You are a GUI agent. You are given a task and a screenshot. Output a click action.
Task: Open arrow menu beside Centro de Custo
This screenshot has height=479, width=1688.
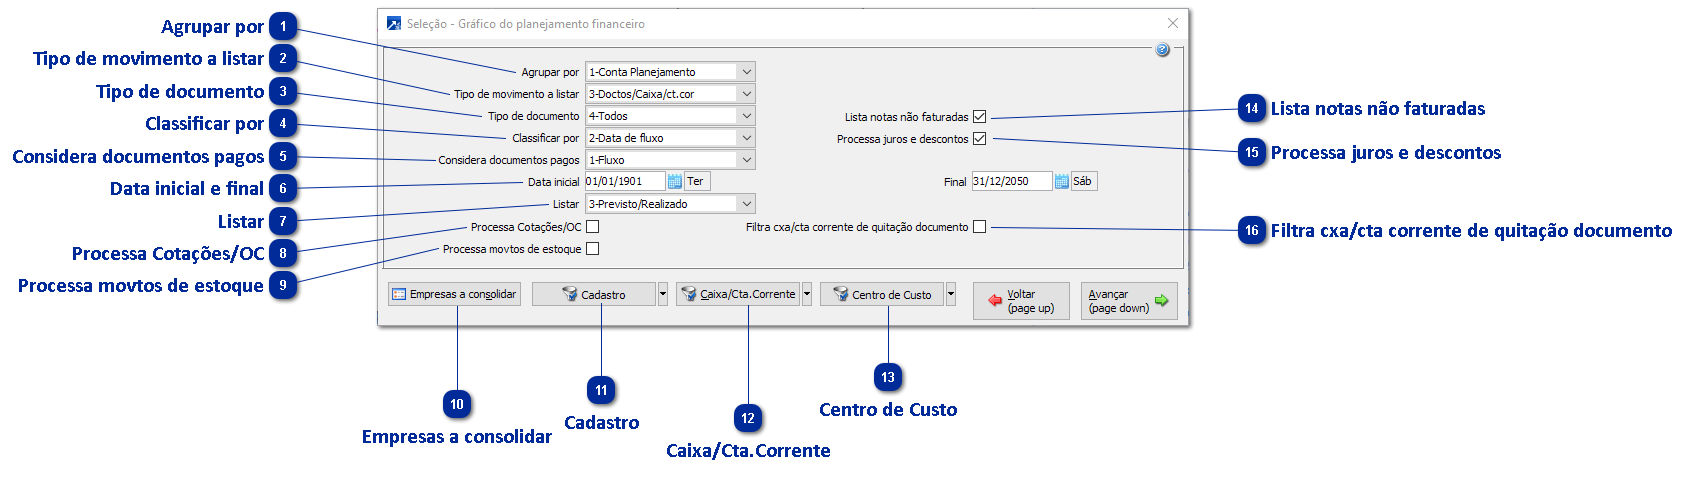pos(951,294)
